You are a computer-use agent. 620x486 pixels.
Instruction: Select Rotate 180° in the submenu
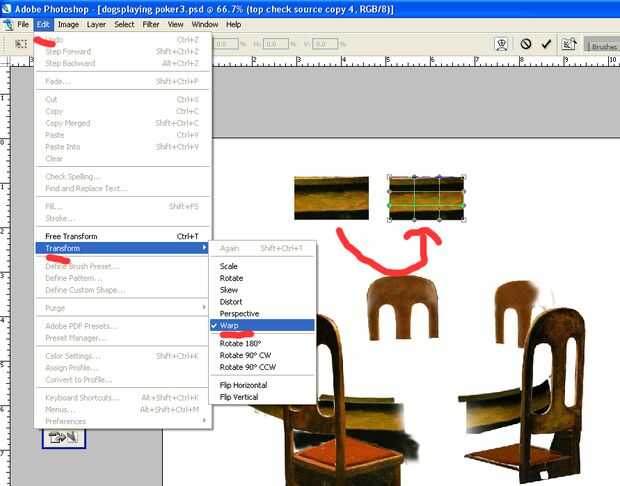[263, 343]
